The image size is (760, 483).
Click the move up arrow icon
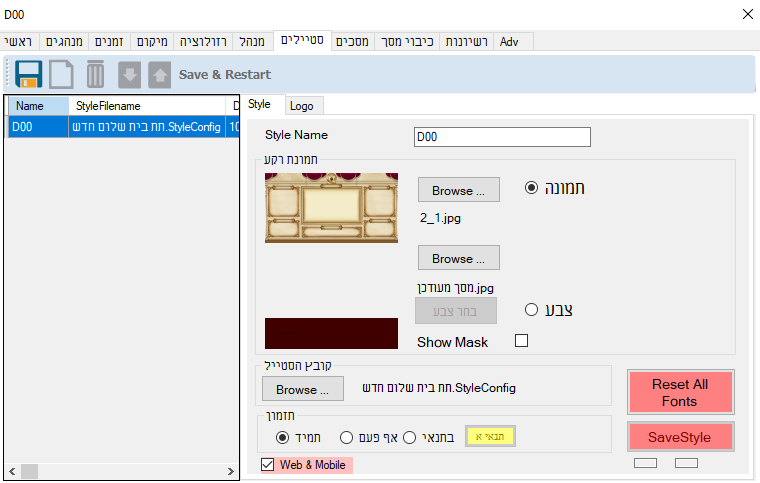(x=159, y=75)
